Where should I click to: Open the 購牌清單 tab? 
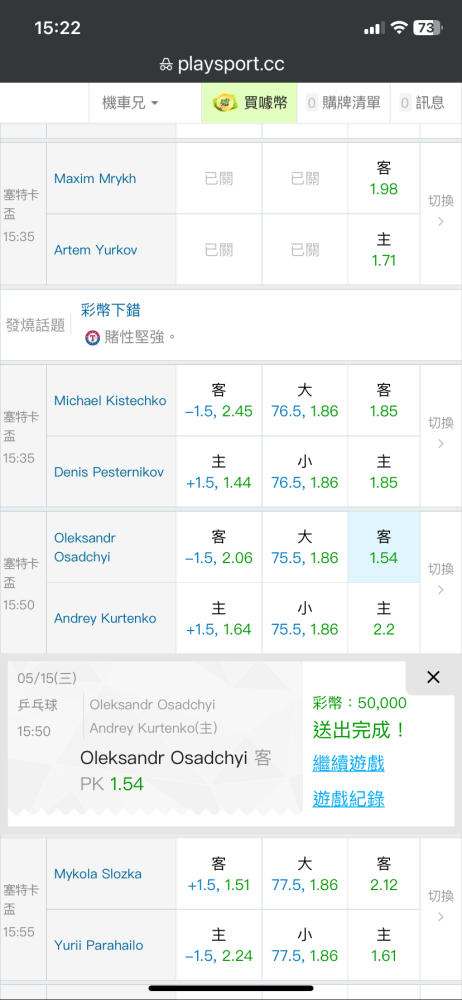pyautogui.click(x=343, y=103)
